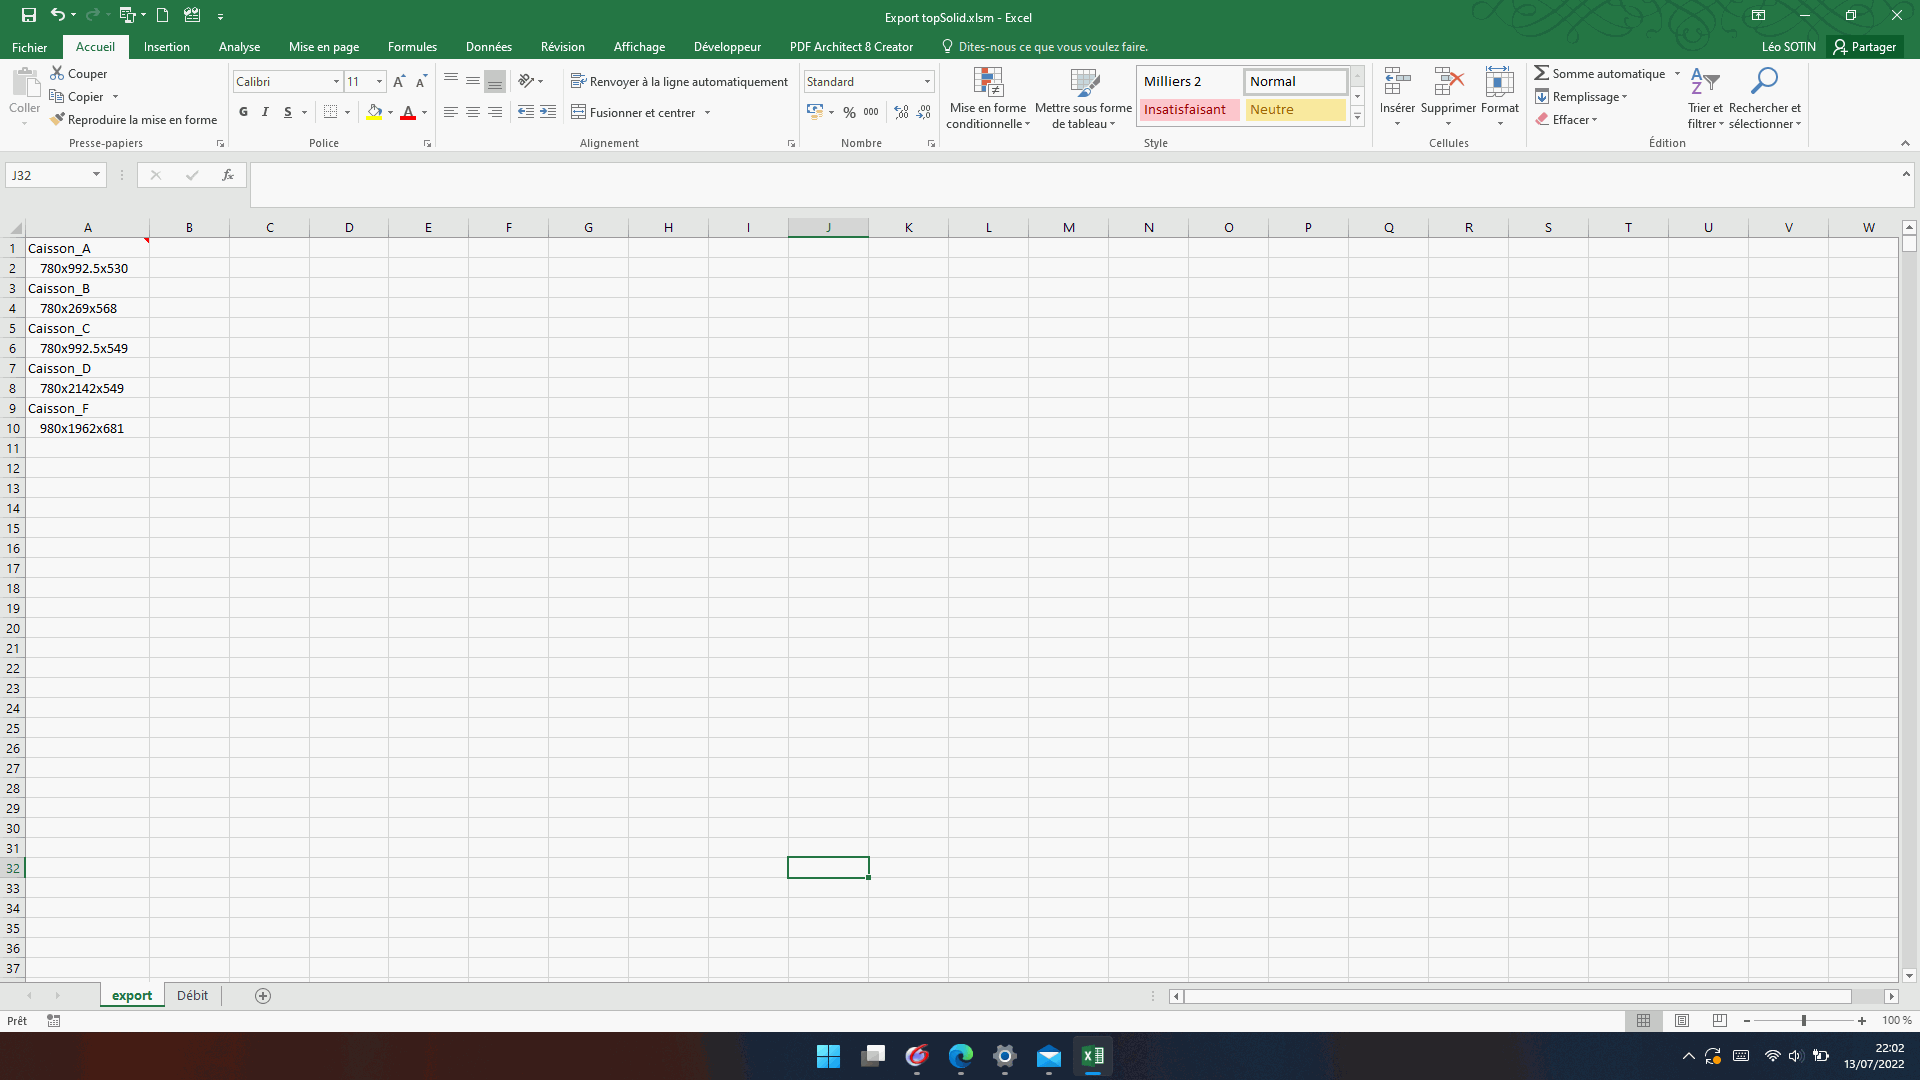Click the Partager share button
This screenshot has height=1080, width=1920.
click(1864, 47)
